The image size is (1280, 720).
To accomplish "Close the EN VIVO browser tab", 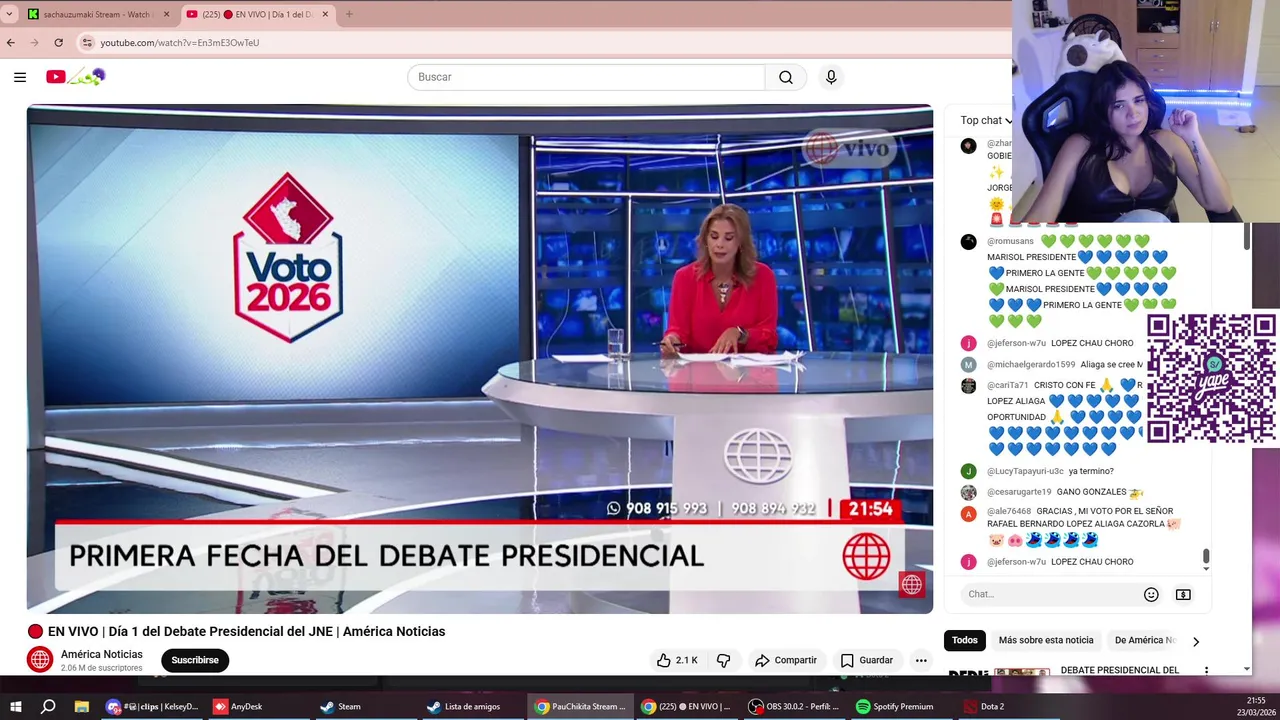I will tap(323, 14).
